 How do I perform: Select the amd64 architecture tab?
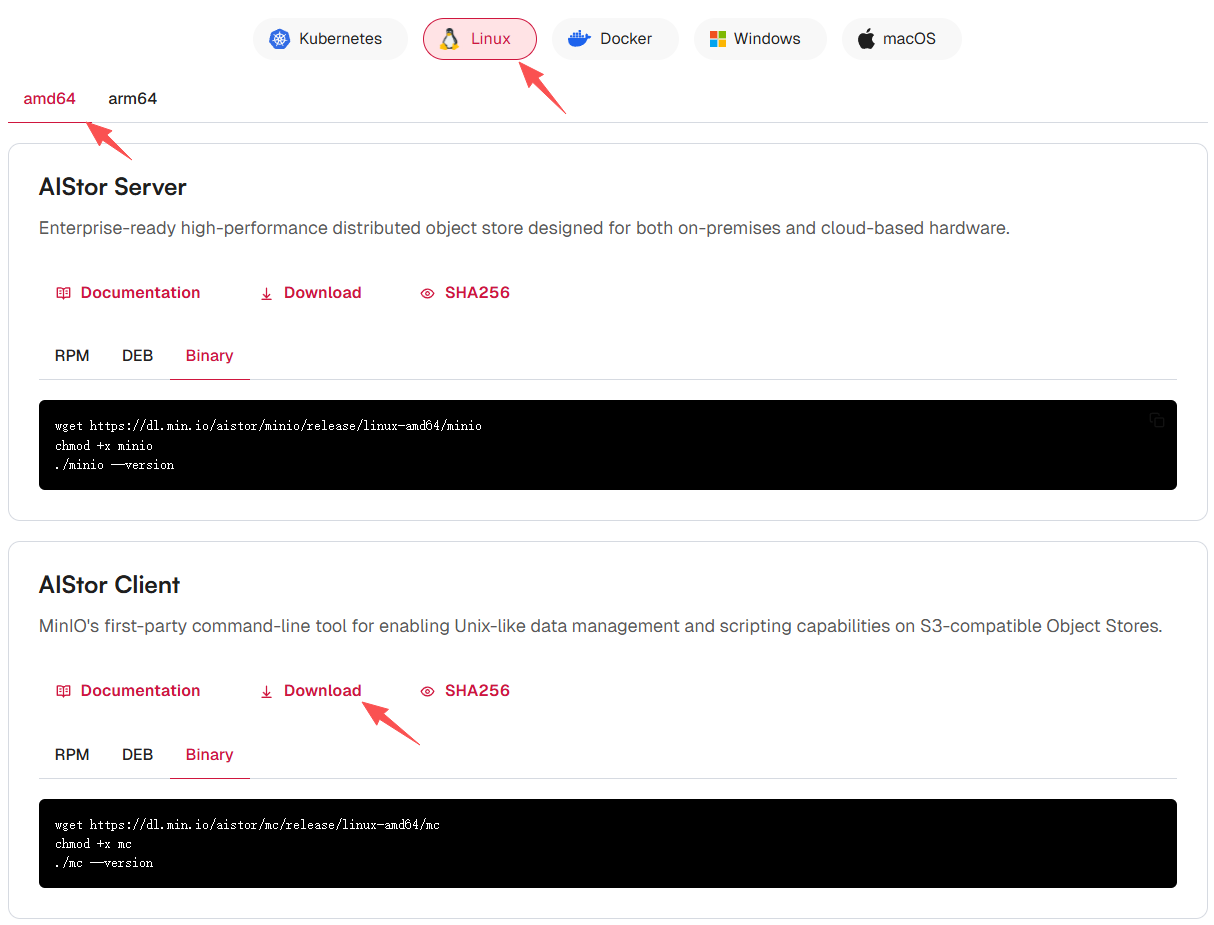[x=49, y=99]
